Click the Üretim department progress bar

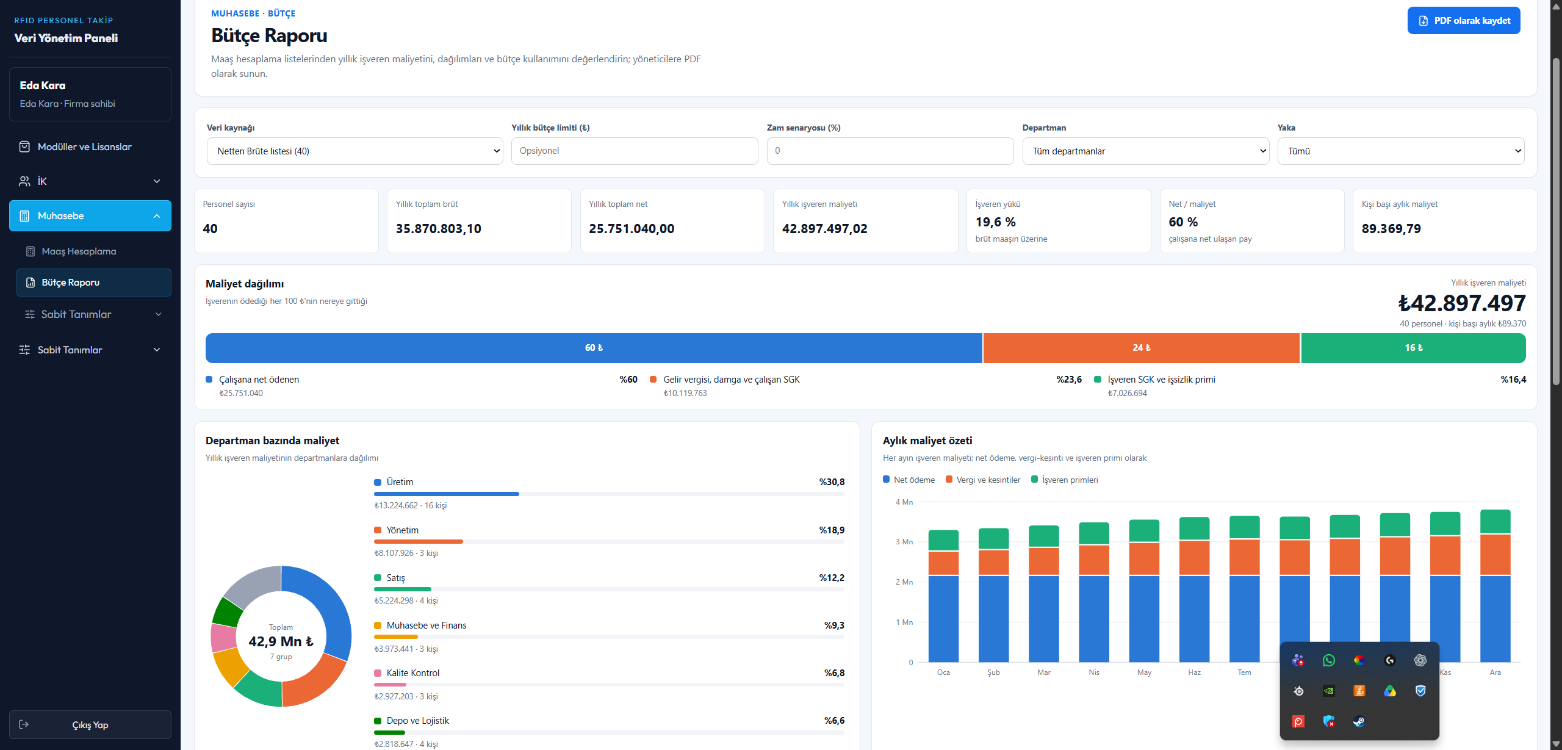pos(609,494)
